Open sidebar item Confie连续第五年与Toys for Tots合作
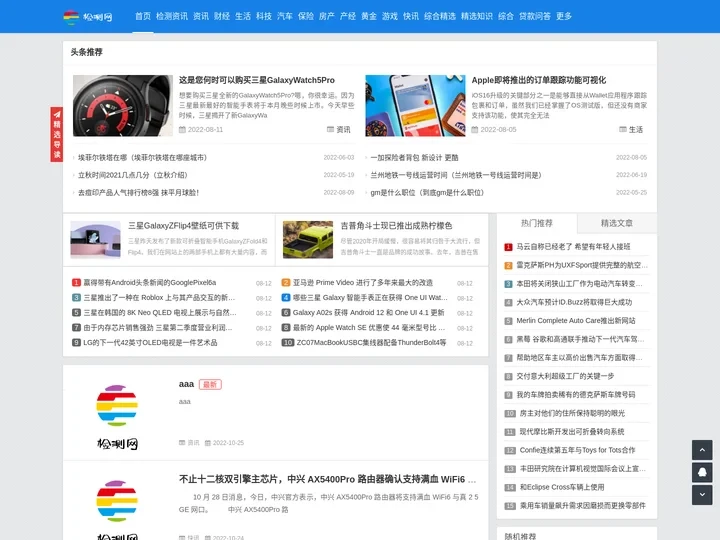The width and height of the screenshot is (720, 540). (x=577, y=450)
